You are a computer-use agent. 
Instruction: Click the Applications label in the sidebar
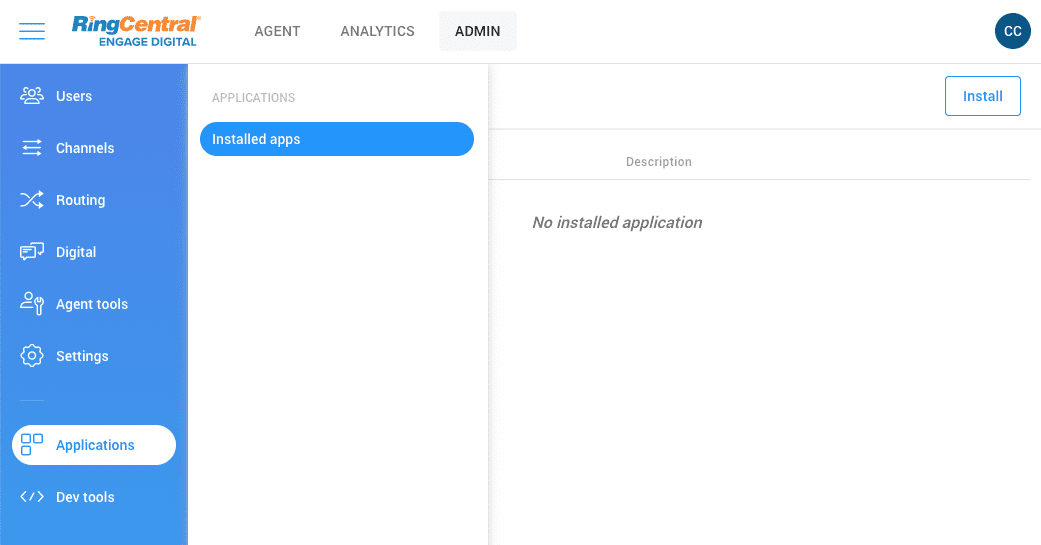click(x=95, y=445)
